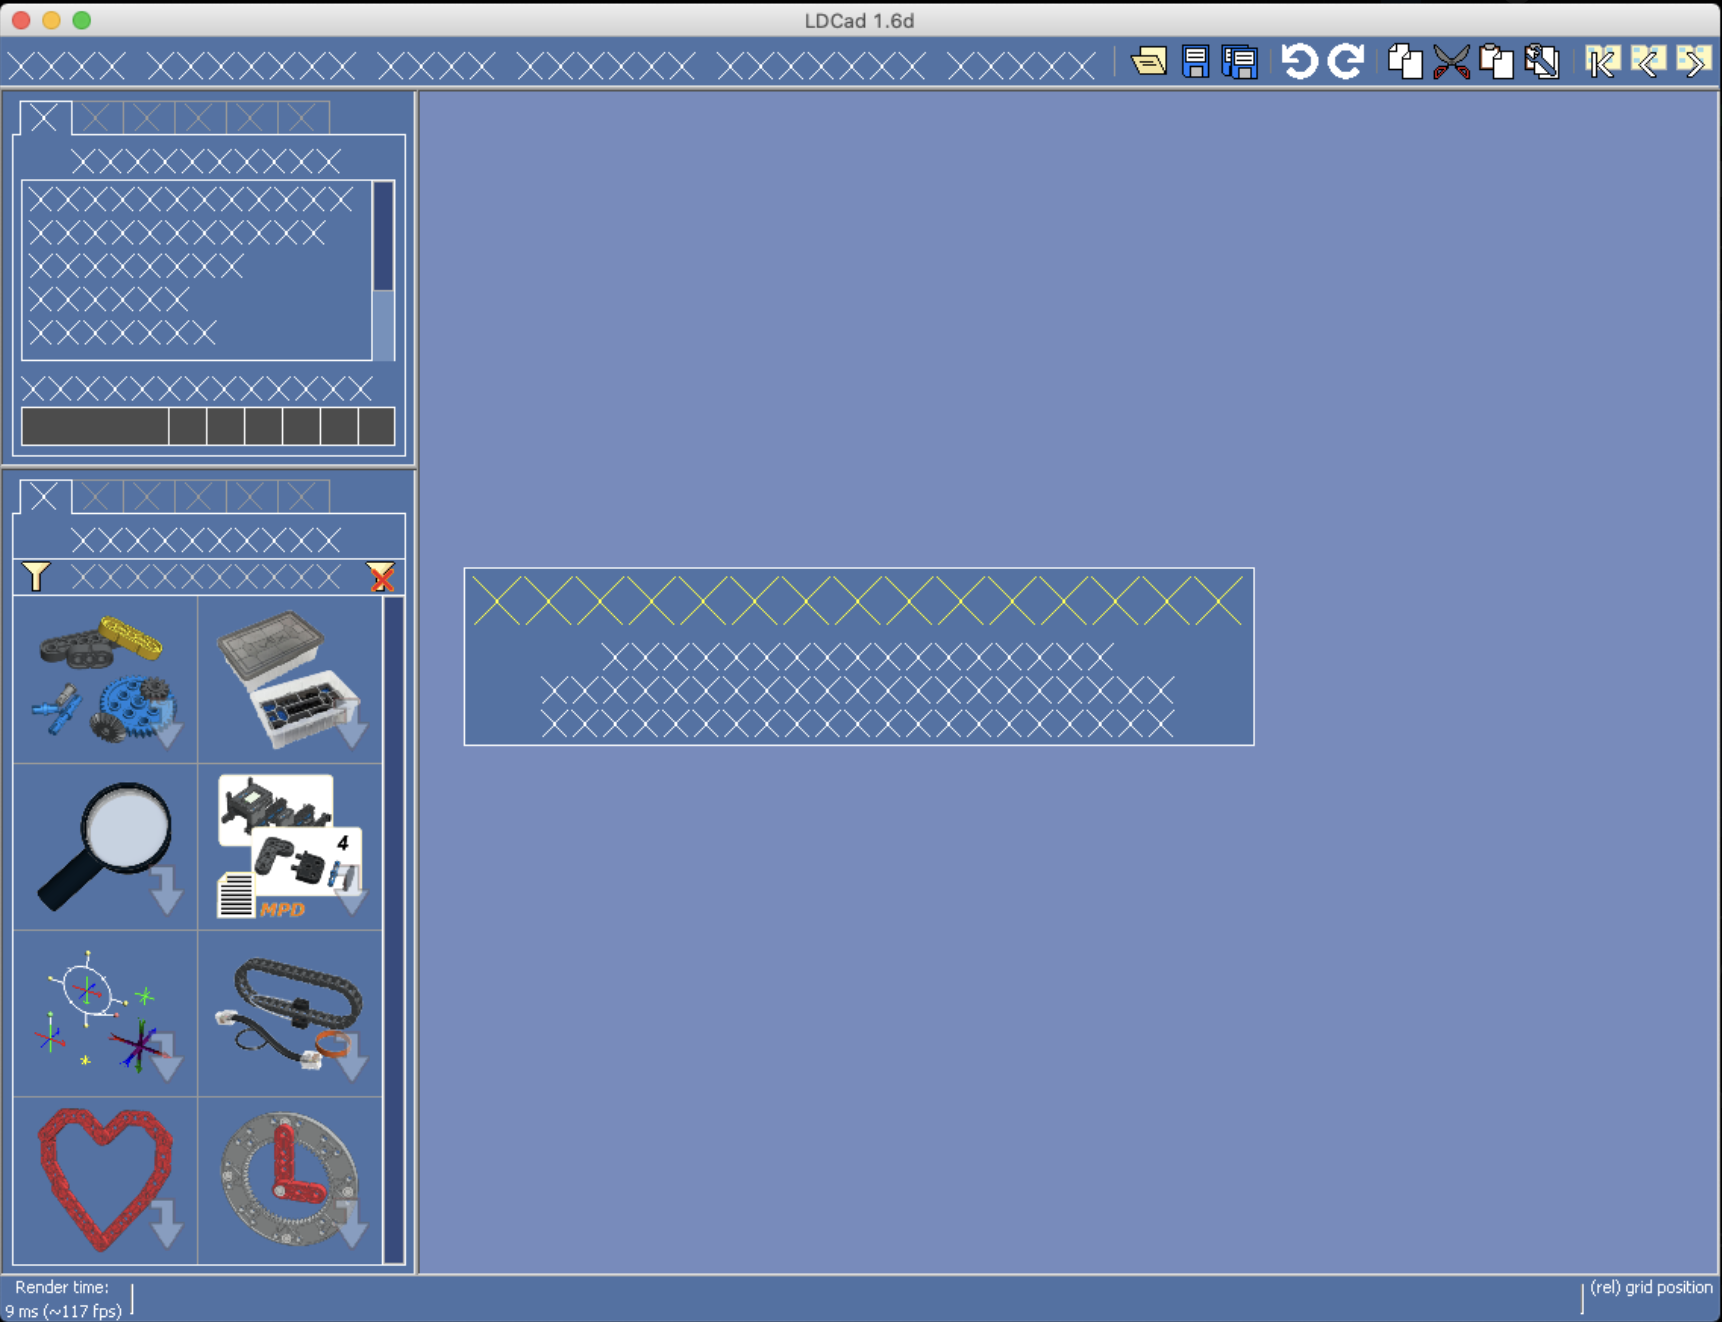The width and height of the screenshot is (1722, 1322).
Task: Undo the last action via toolbar arrow
Action: pos(1299,62)
